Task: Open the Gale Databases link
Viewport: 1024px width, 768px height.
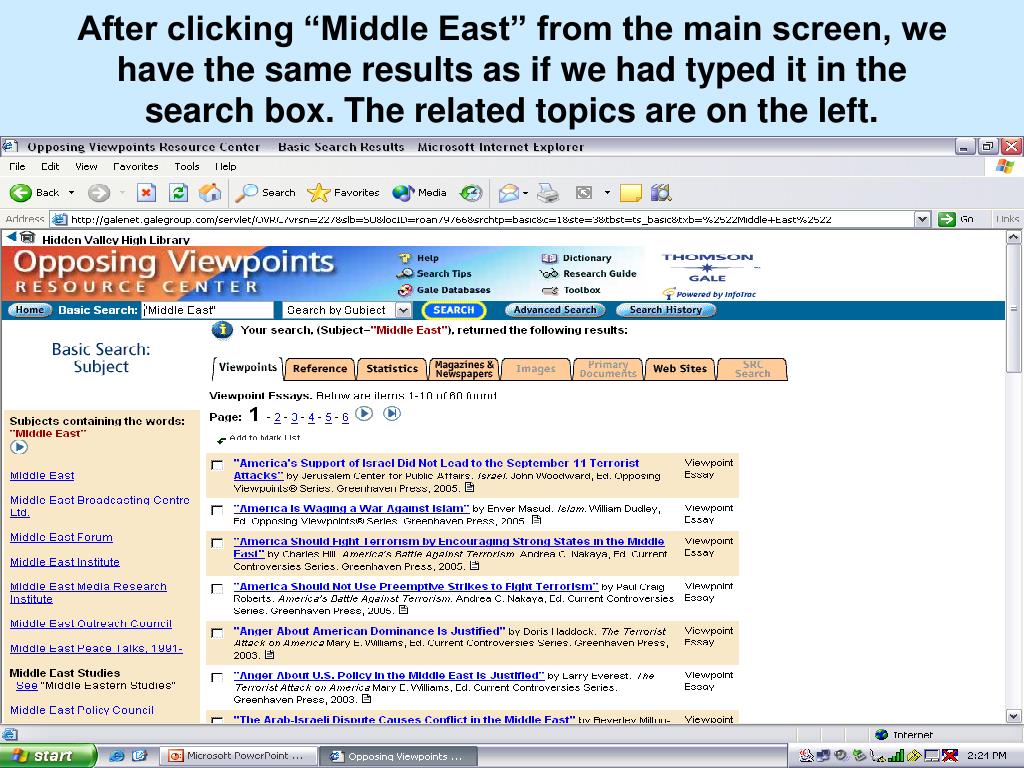Action: [453, 290]
